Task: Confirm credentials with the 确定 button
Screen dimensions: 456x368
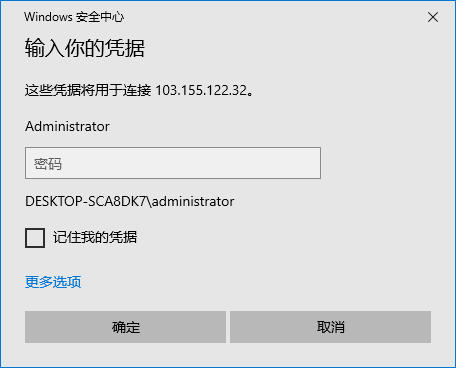Action: coord(125,327)
